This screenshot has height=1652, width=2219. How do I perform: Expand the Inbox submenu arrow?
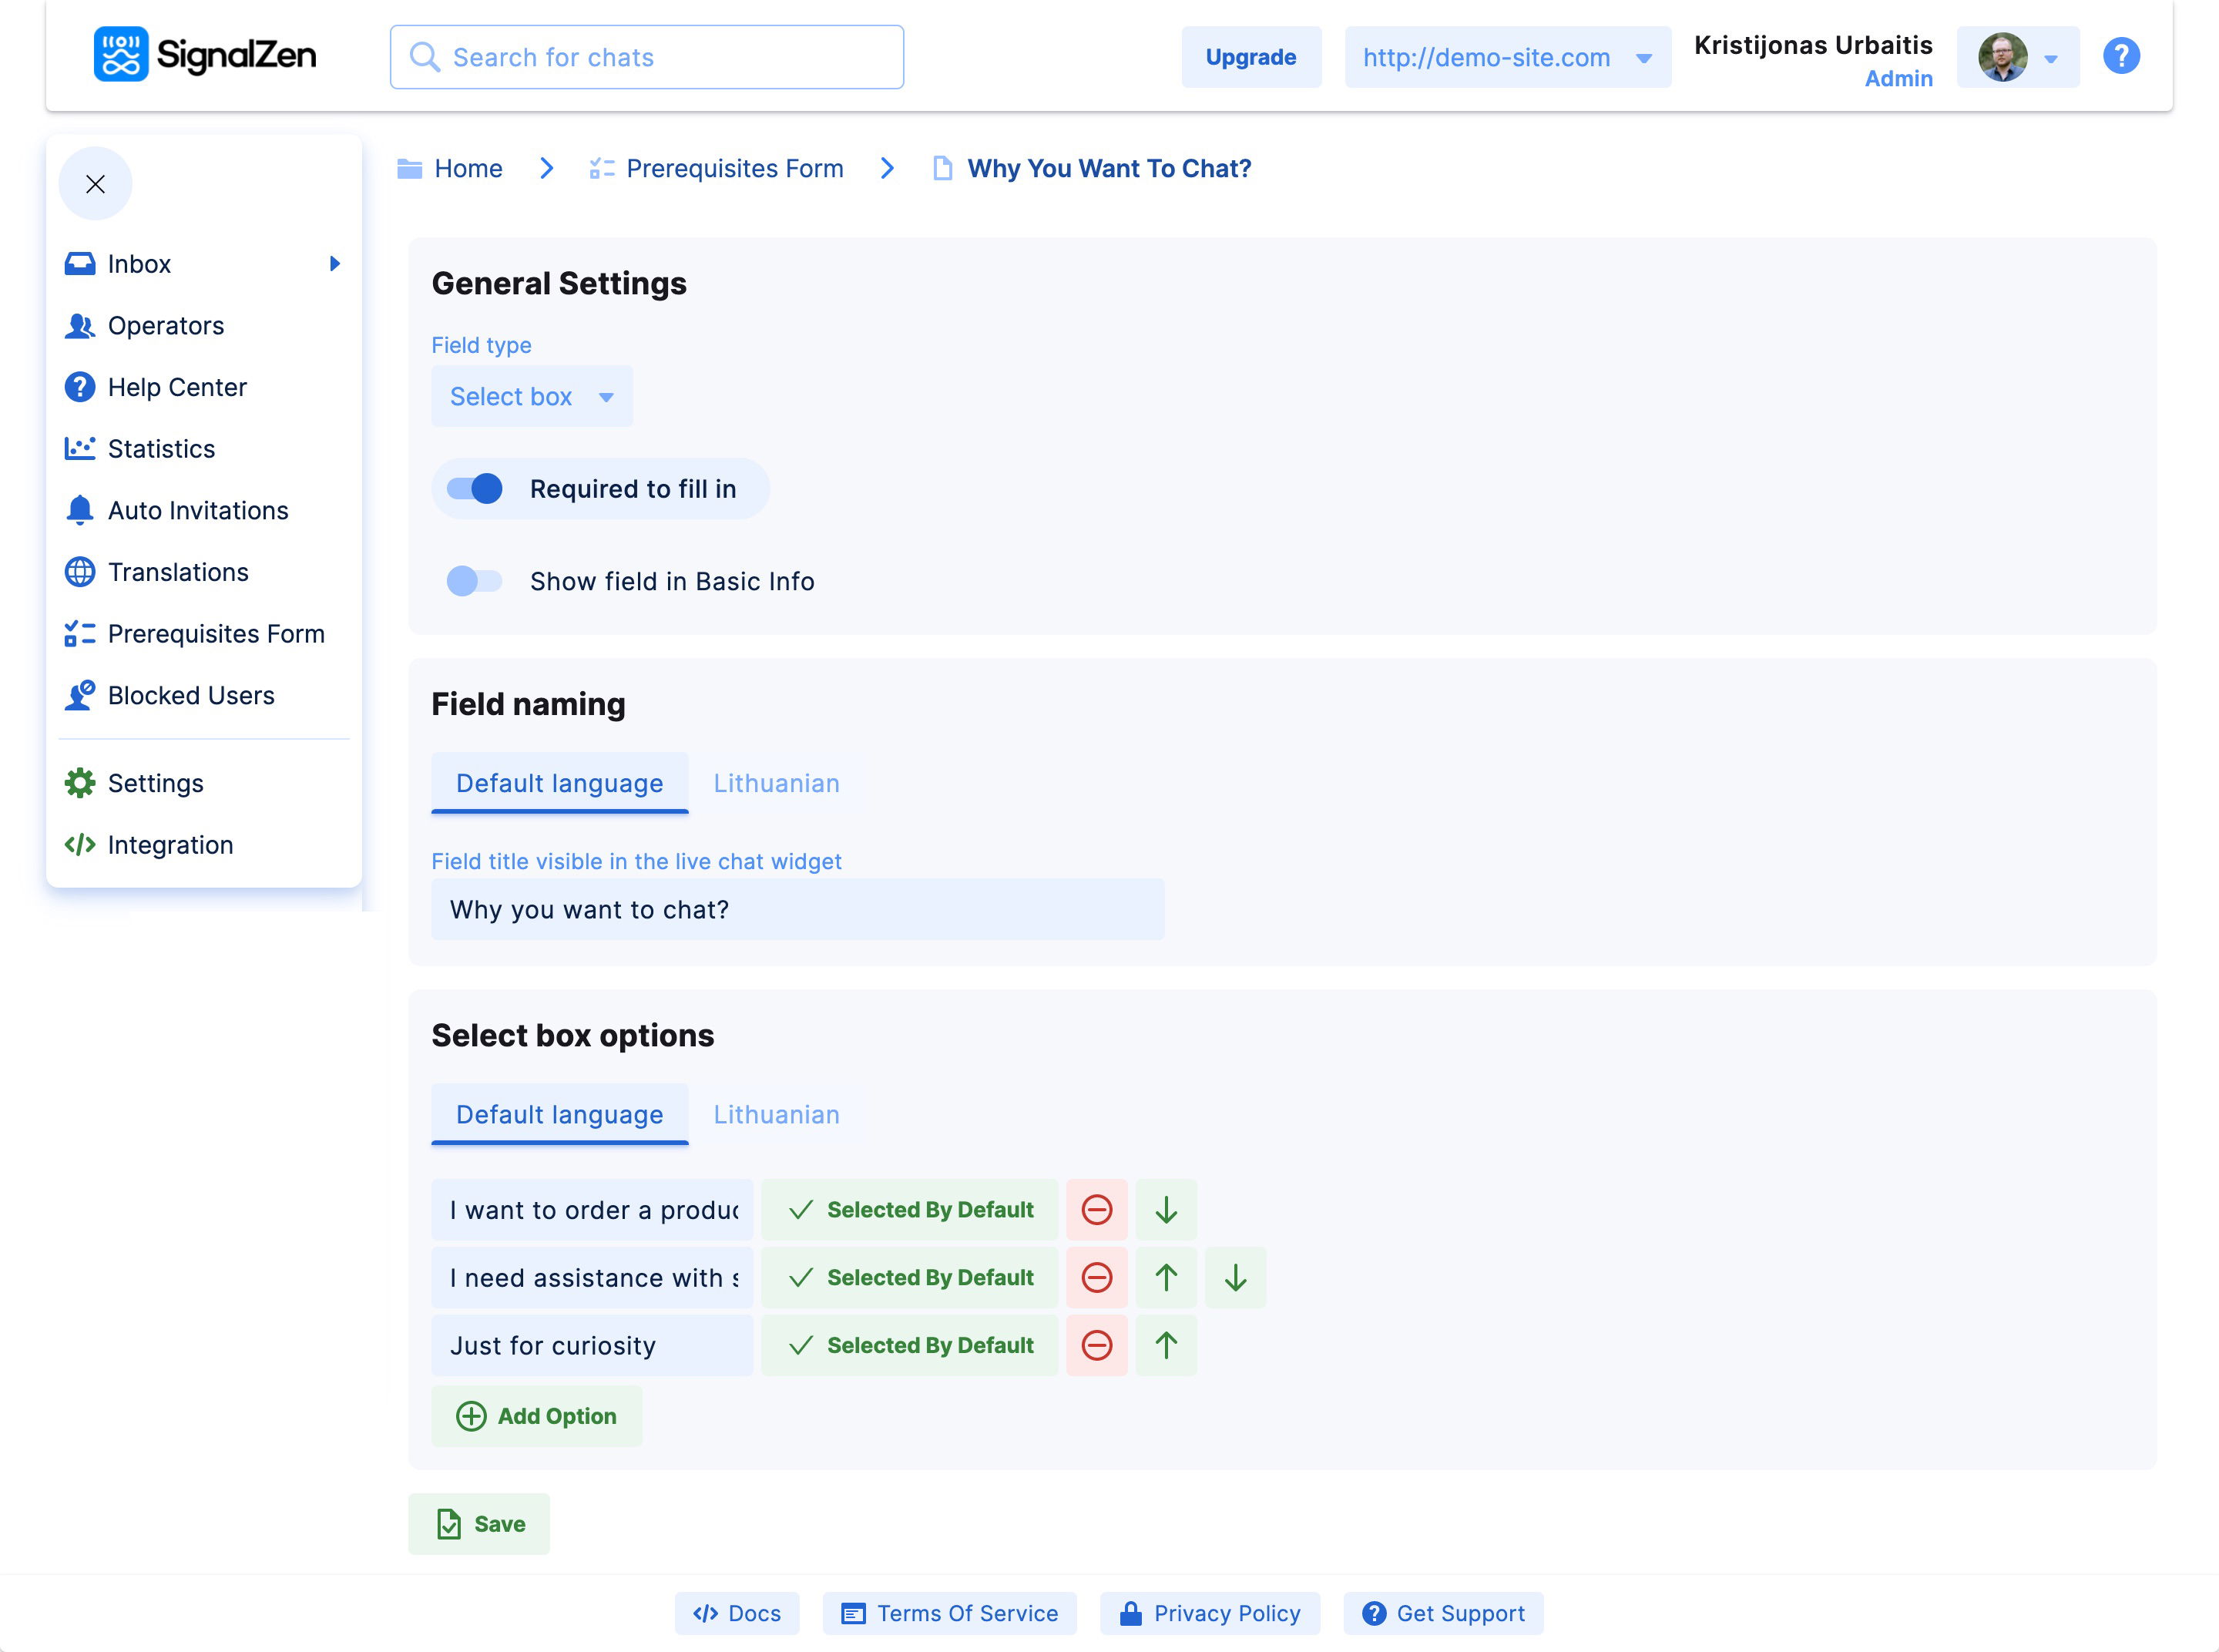click(335, 264)
